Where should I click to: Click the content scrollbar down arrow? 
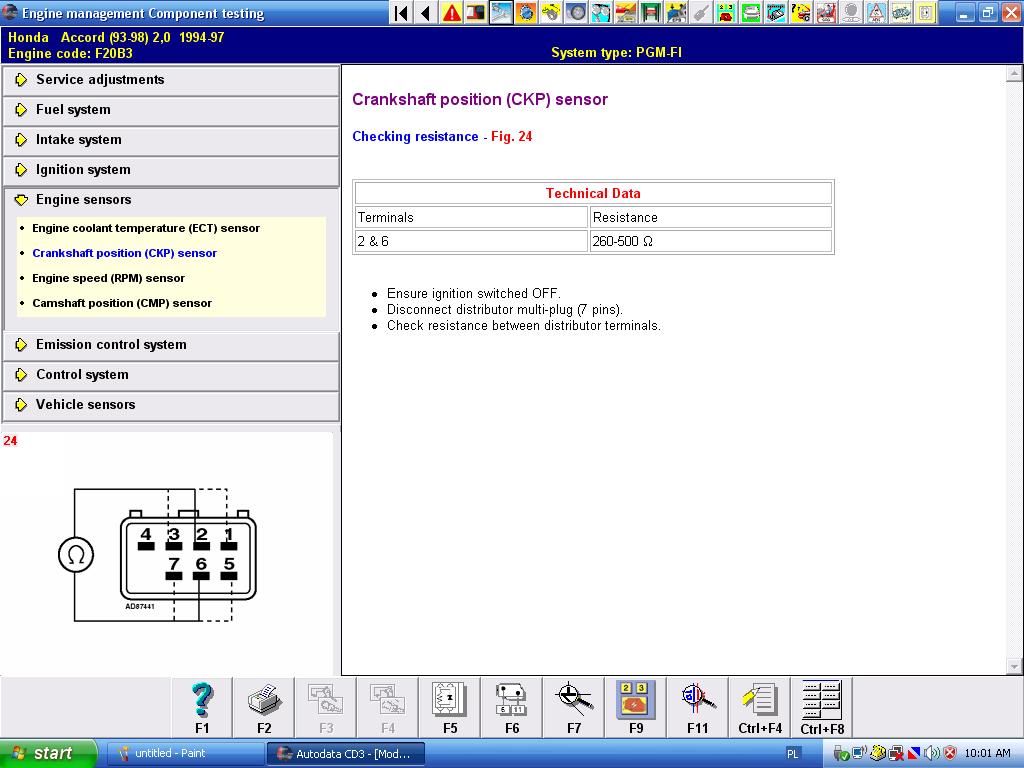(x=1014, y=667)
